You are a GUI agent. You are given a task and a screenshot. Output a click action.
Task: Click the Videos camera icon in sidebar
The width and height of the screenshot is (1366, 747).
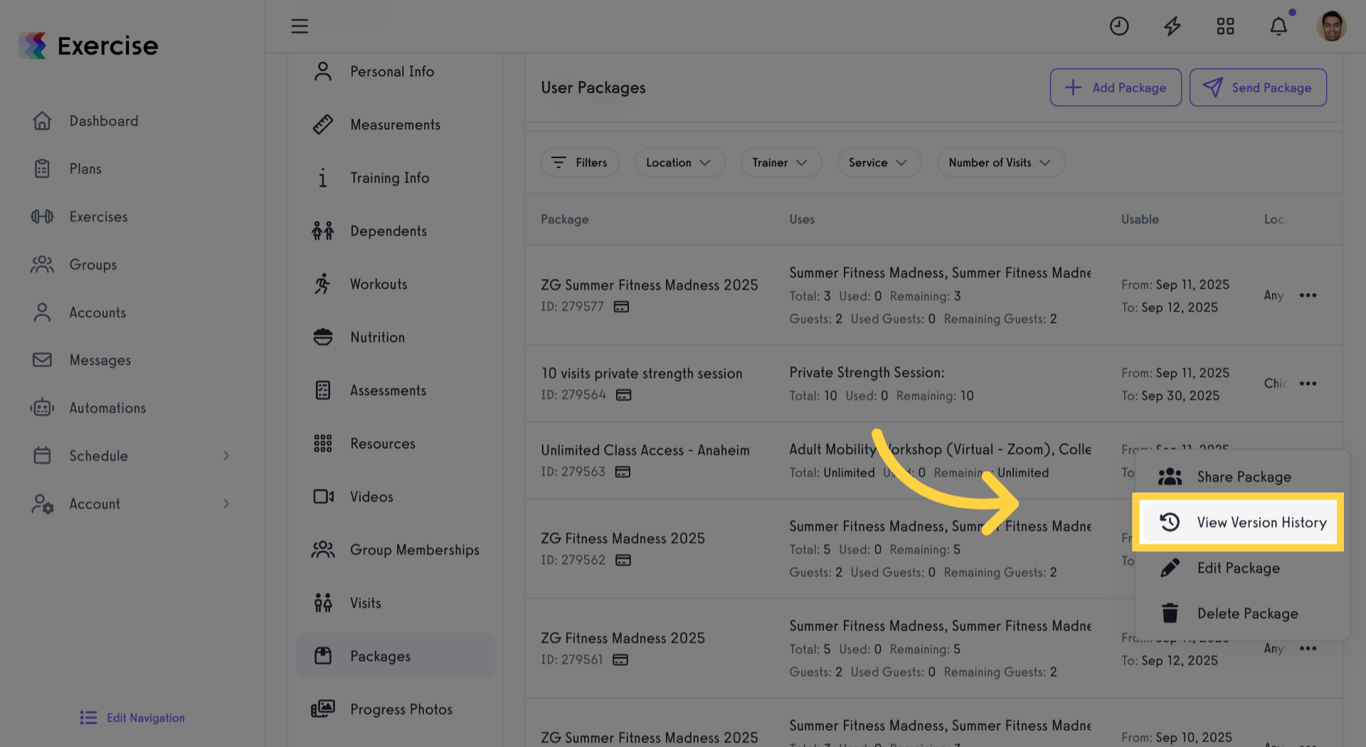(x=322, y=496)
